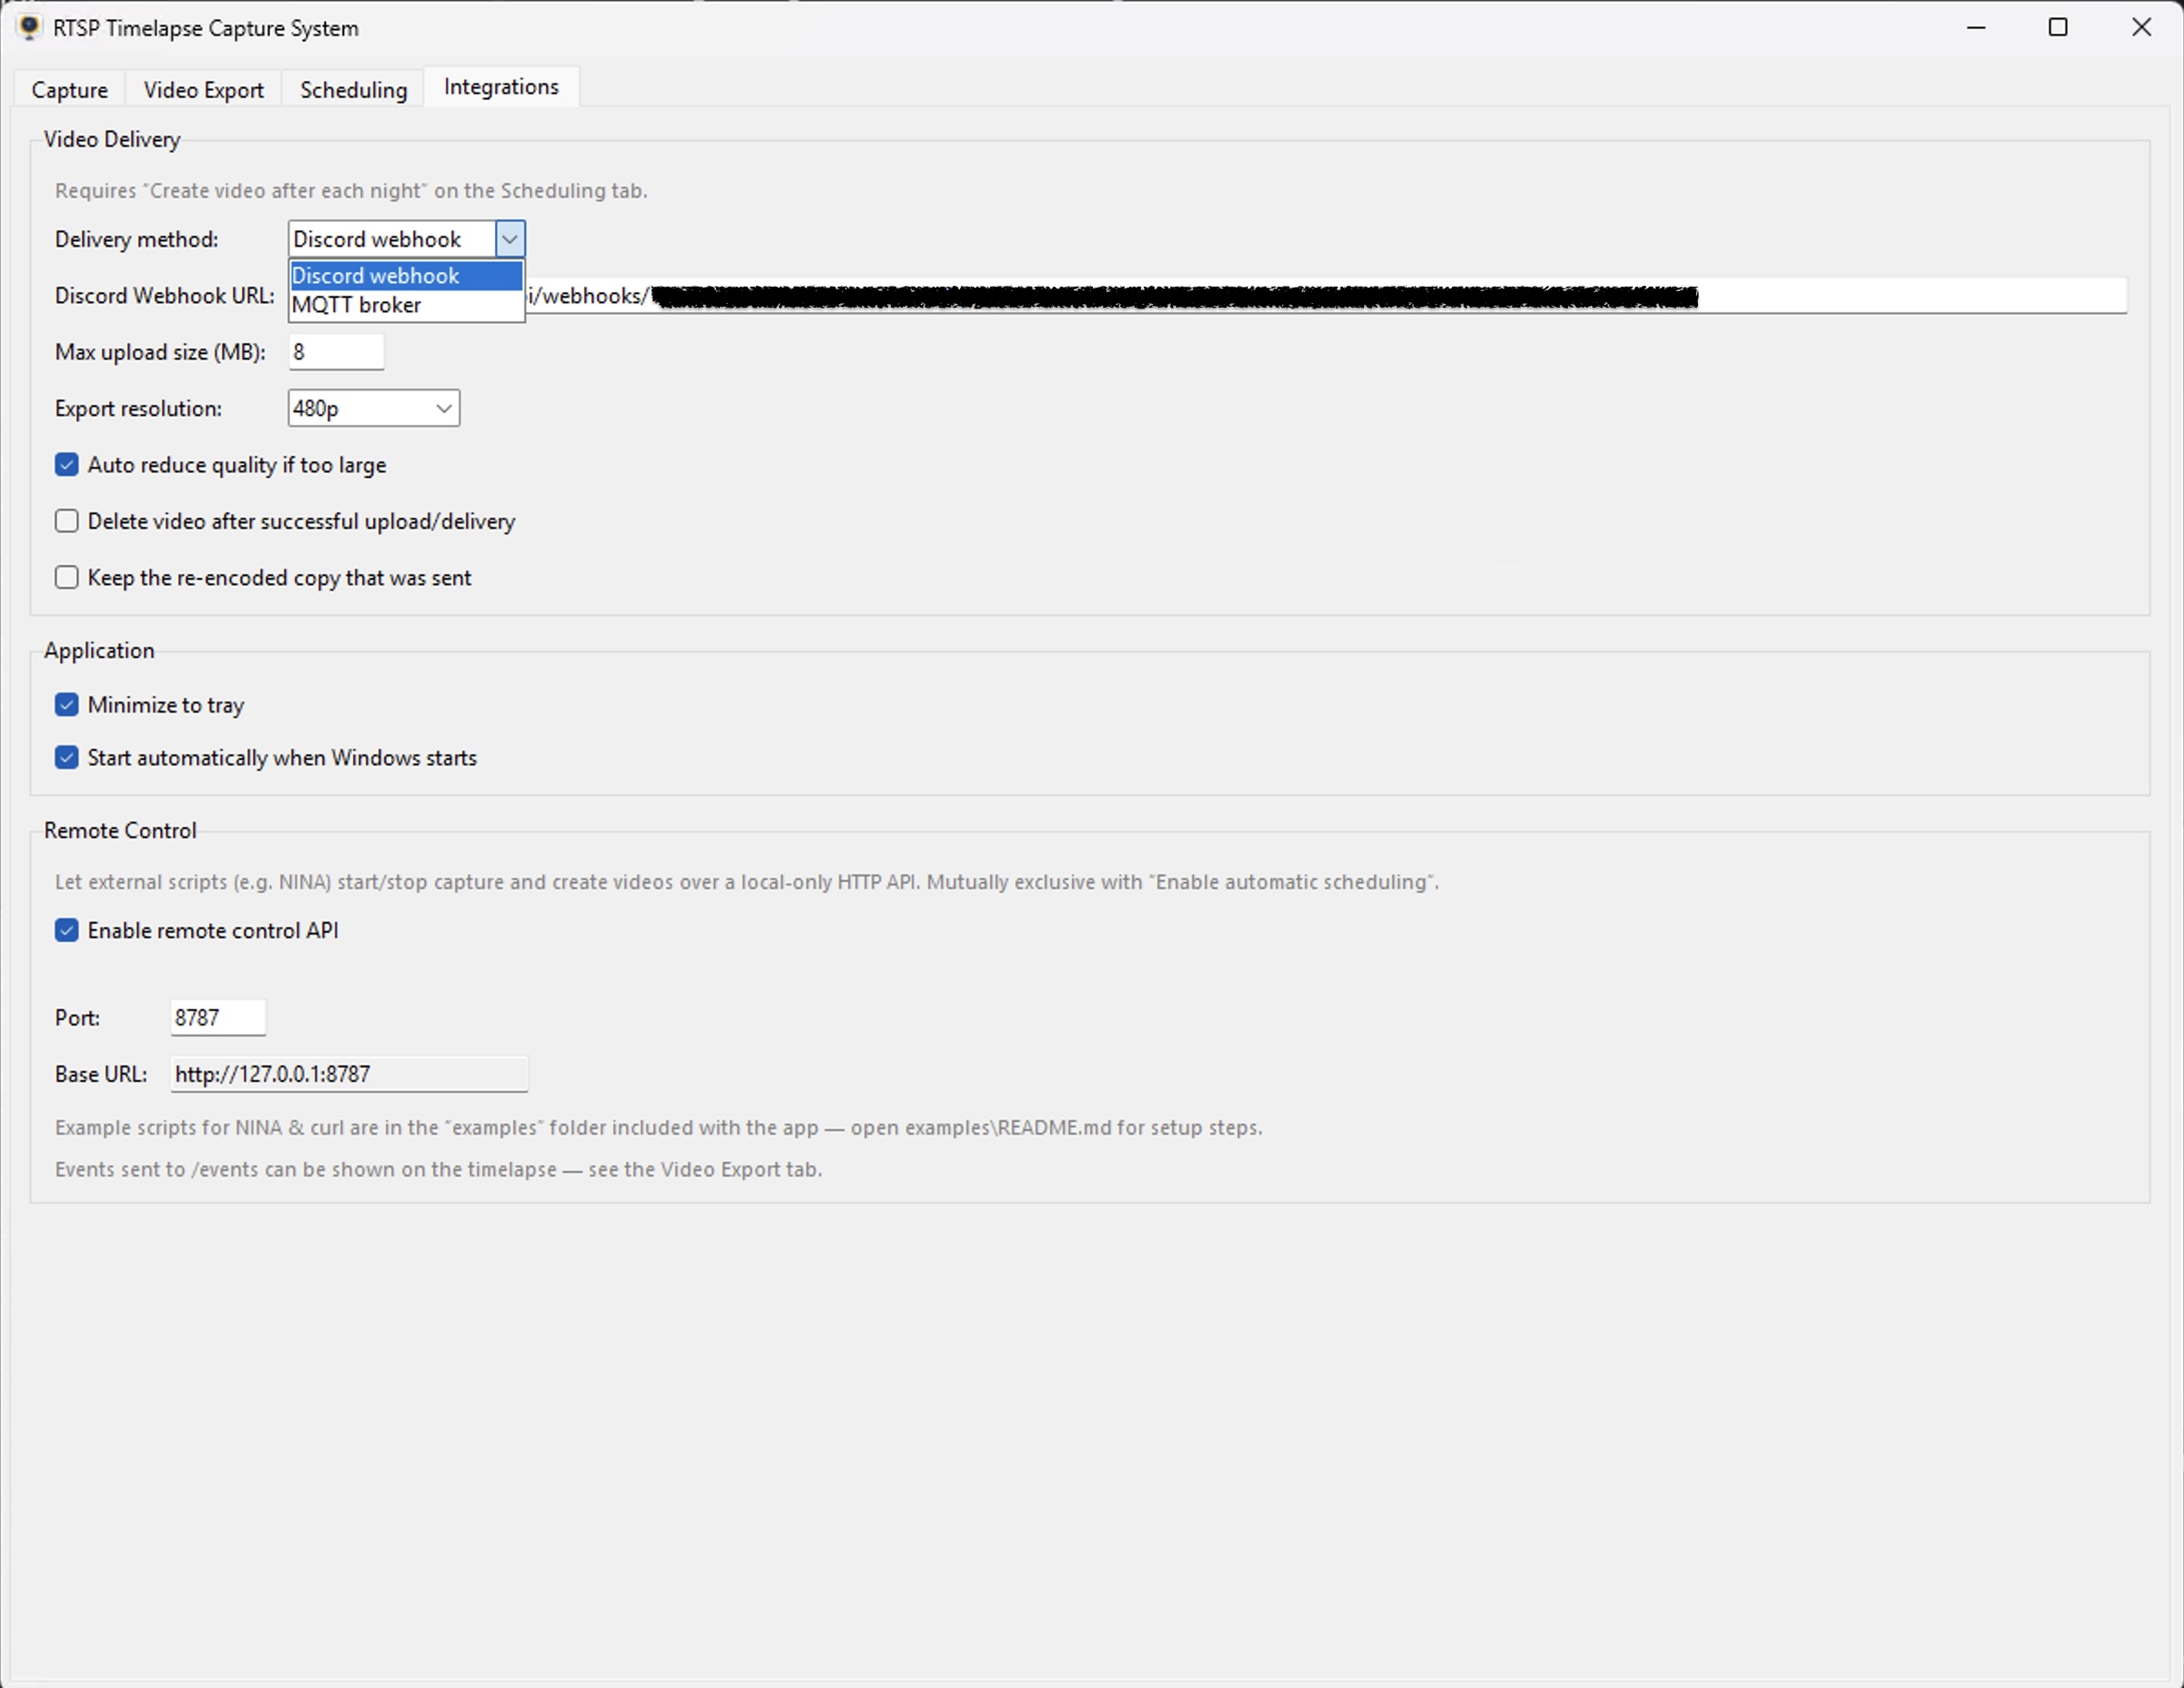Click the examples README.md hint text

coord(658,1128)
